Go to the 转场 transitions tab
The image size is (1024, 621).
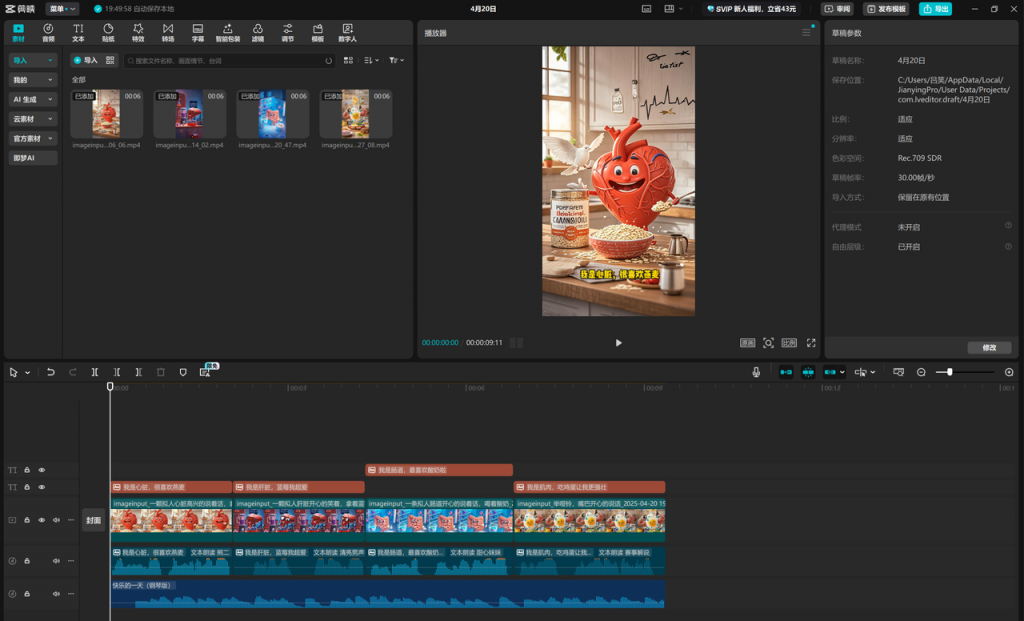coord(168,33)
